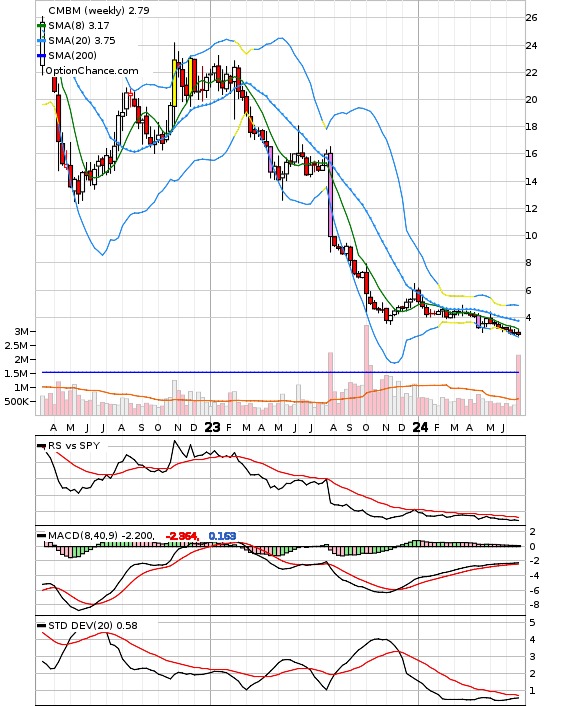Click the large pink August gap-down candle
566x706 pixels.
pyautogui.click(x=331, y=195)
